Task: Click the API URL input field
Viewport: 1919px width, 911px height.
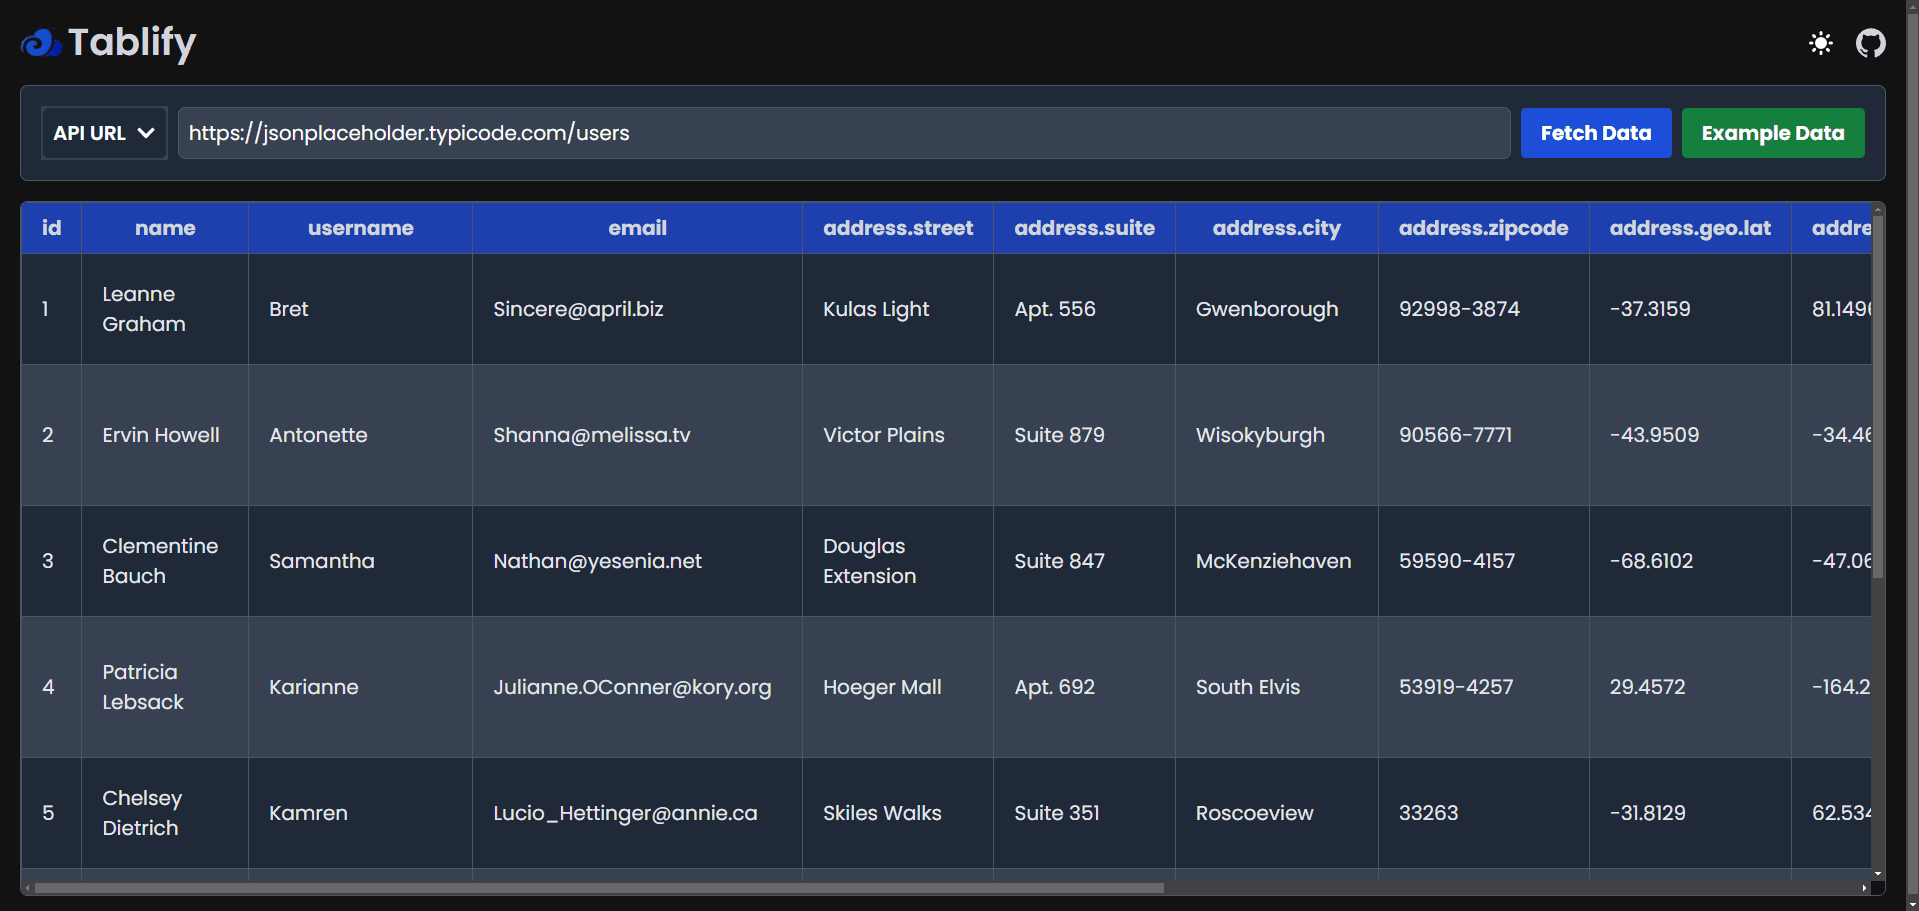Action: click(843, 133)
